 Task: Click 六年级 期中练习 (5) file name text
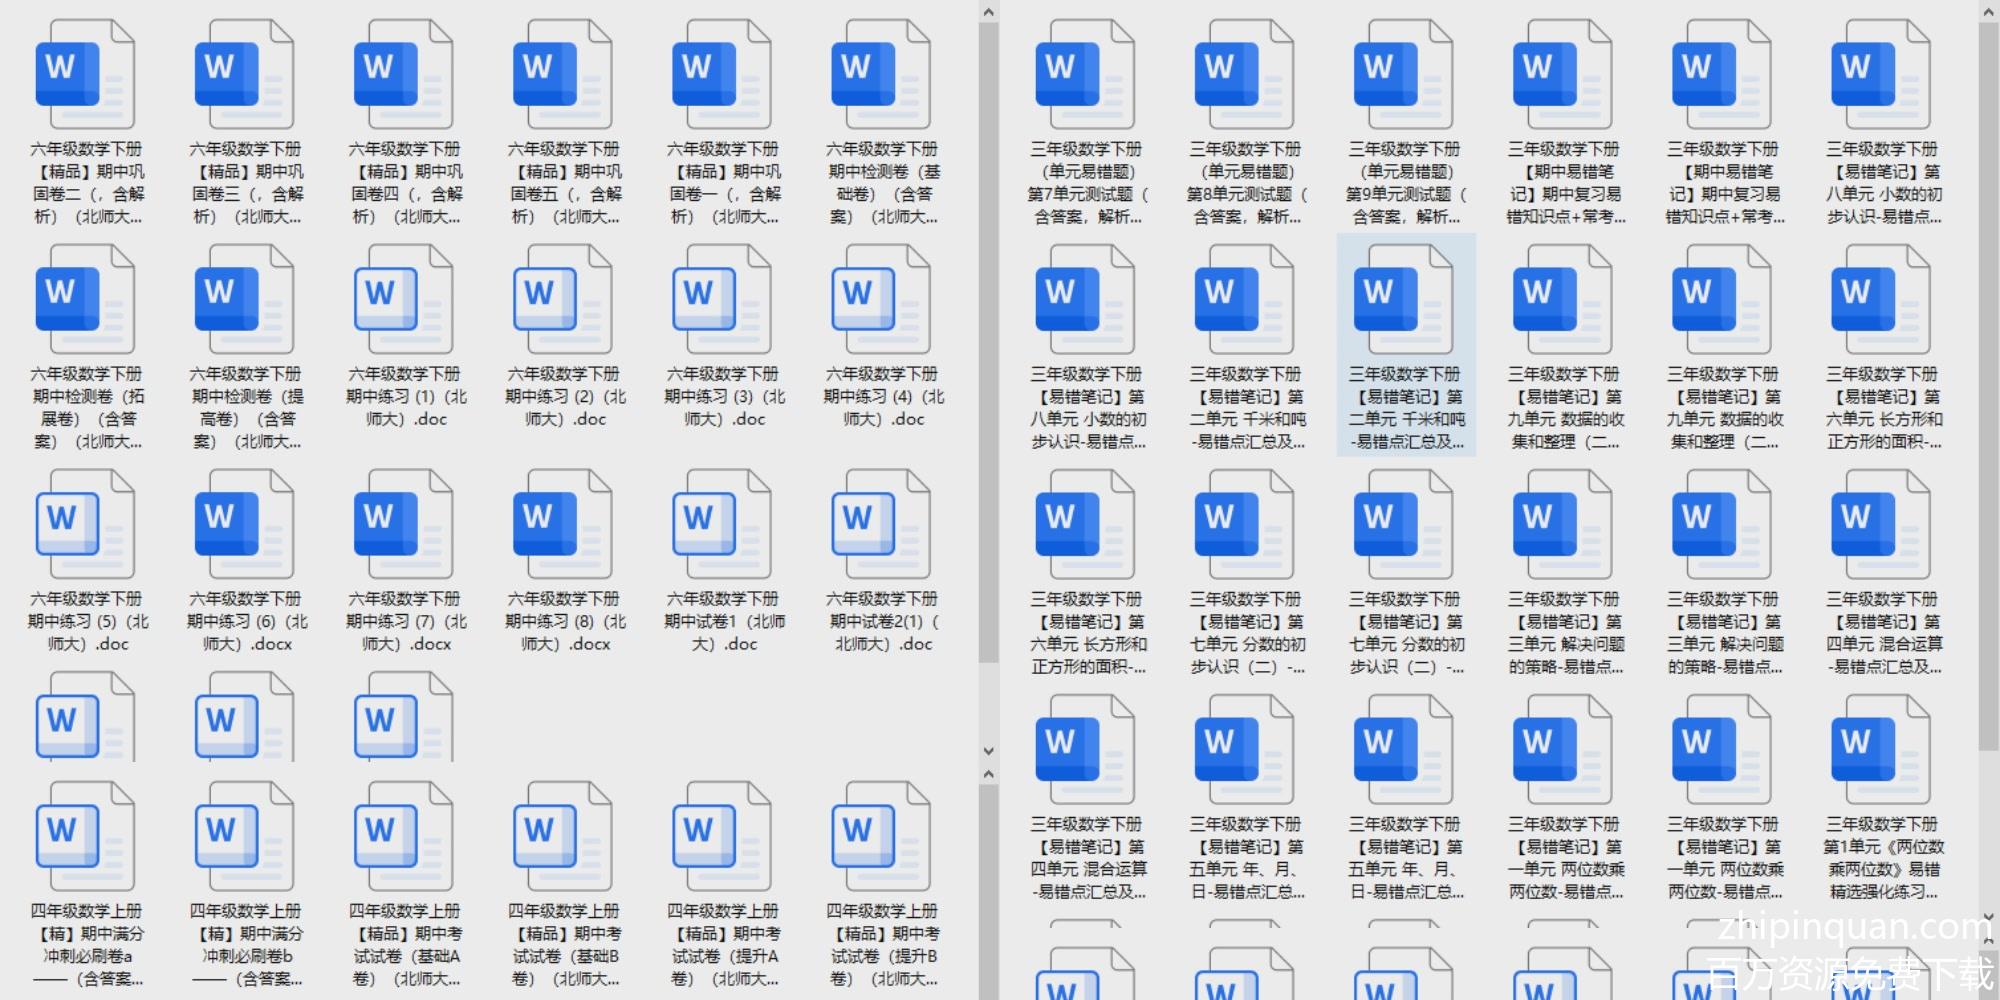86,621
